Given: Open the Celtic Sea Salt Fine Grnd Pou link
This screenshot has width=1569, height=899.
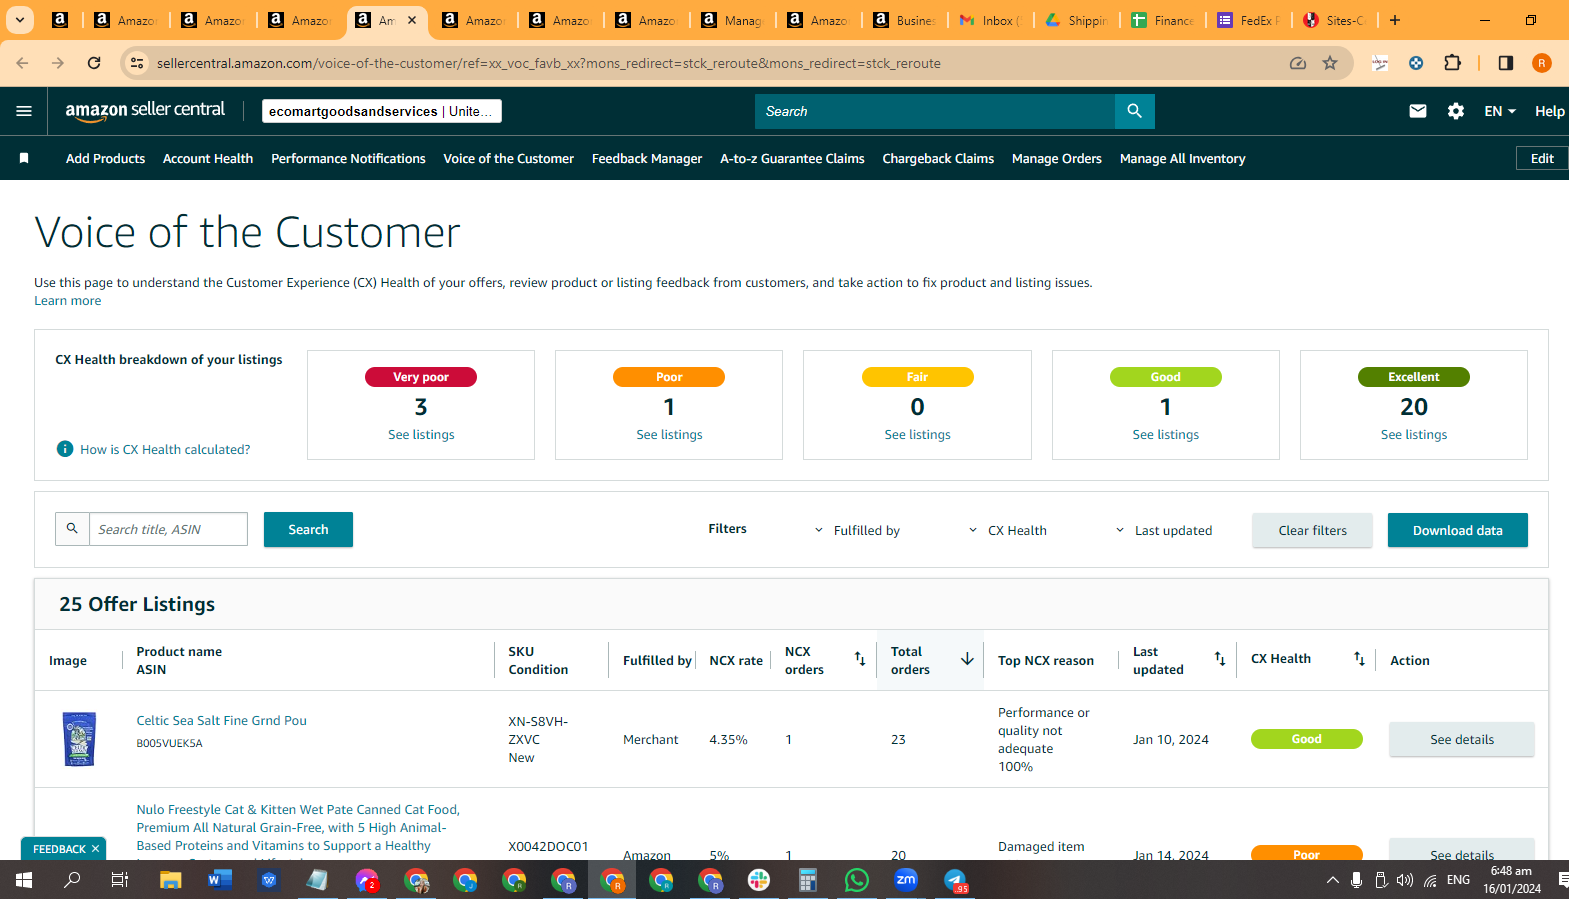Looking at the screenshot, I should pyautogui.click(x=221, y=720).
